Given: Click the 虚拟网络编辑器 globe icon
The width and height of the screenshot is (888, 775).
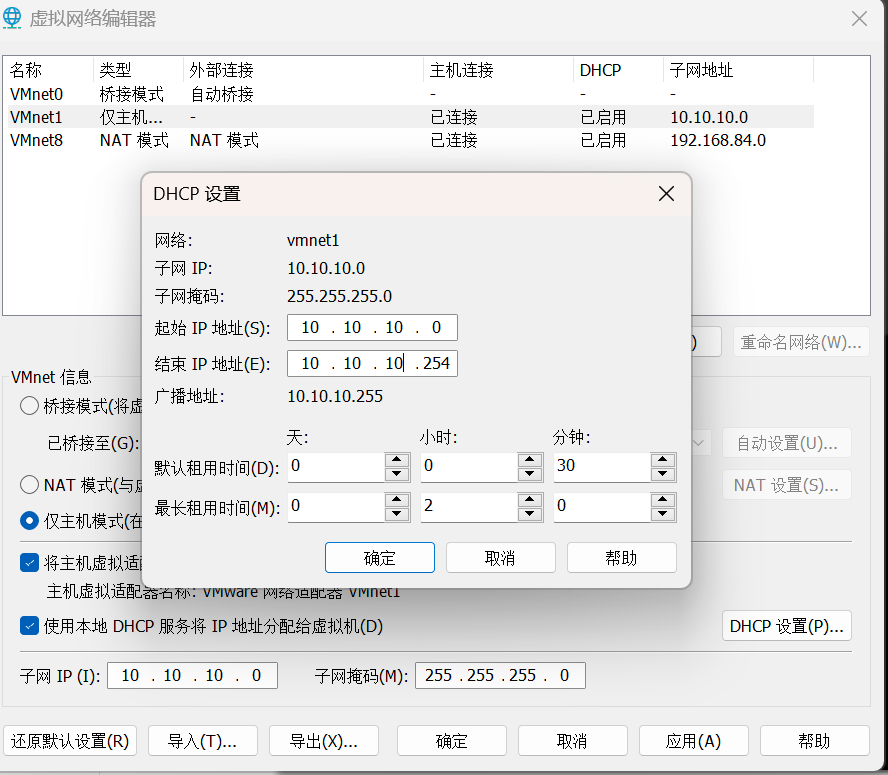Looking at the screenshot, I should 14,18.
